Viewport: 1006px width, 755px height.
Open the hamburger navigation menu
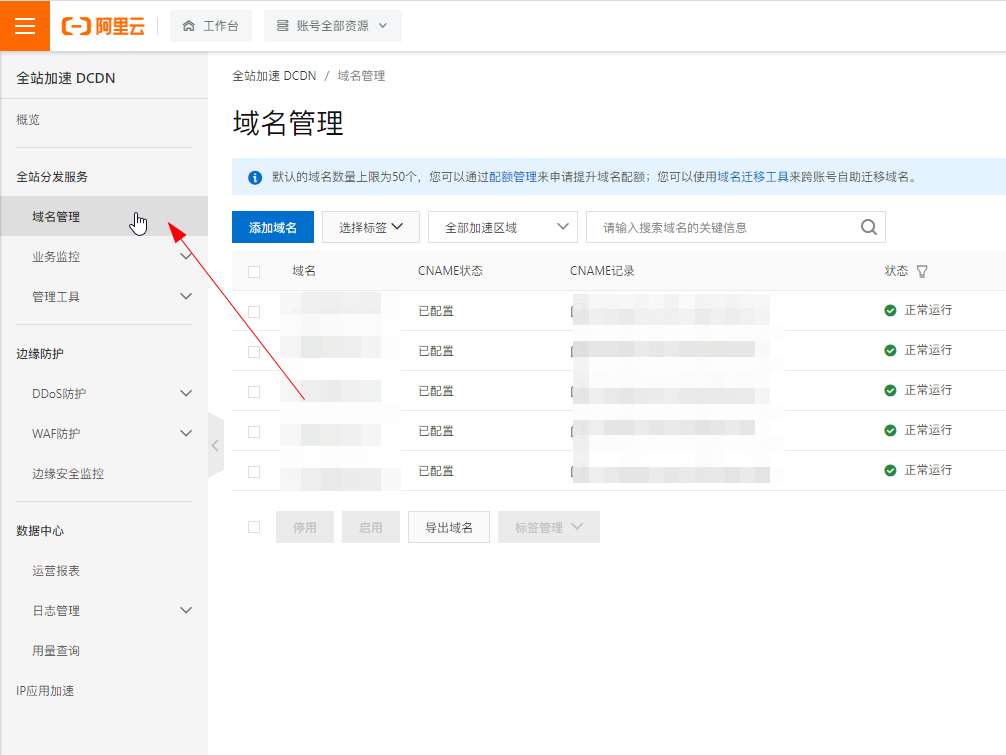coord(25,26)
